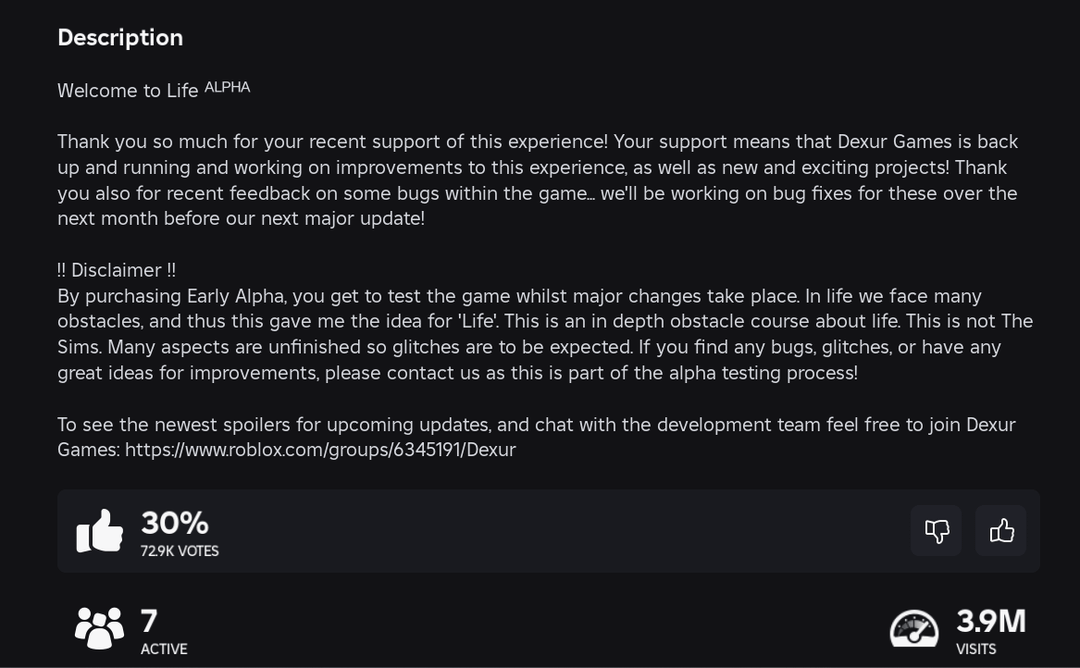Click the active players people icon
This screenshot has height=668, width=1080.
99,628
